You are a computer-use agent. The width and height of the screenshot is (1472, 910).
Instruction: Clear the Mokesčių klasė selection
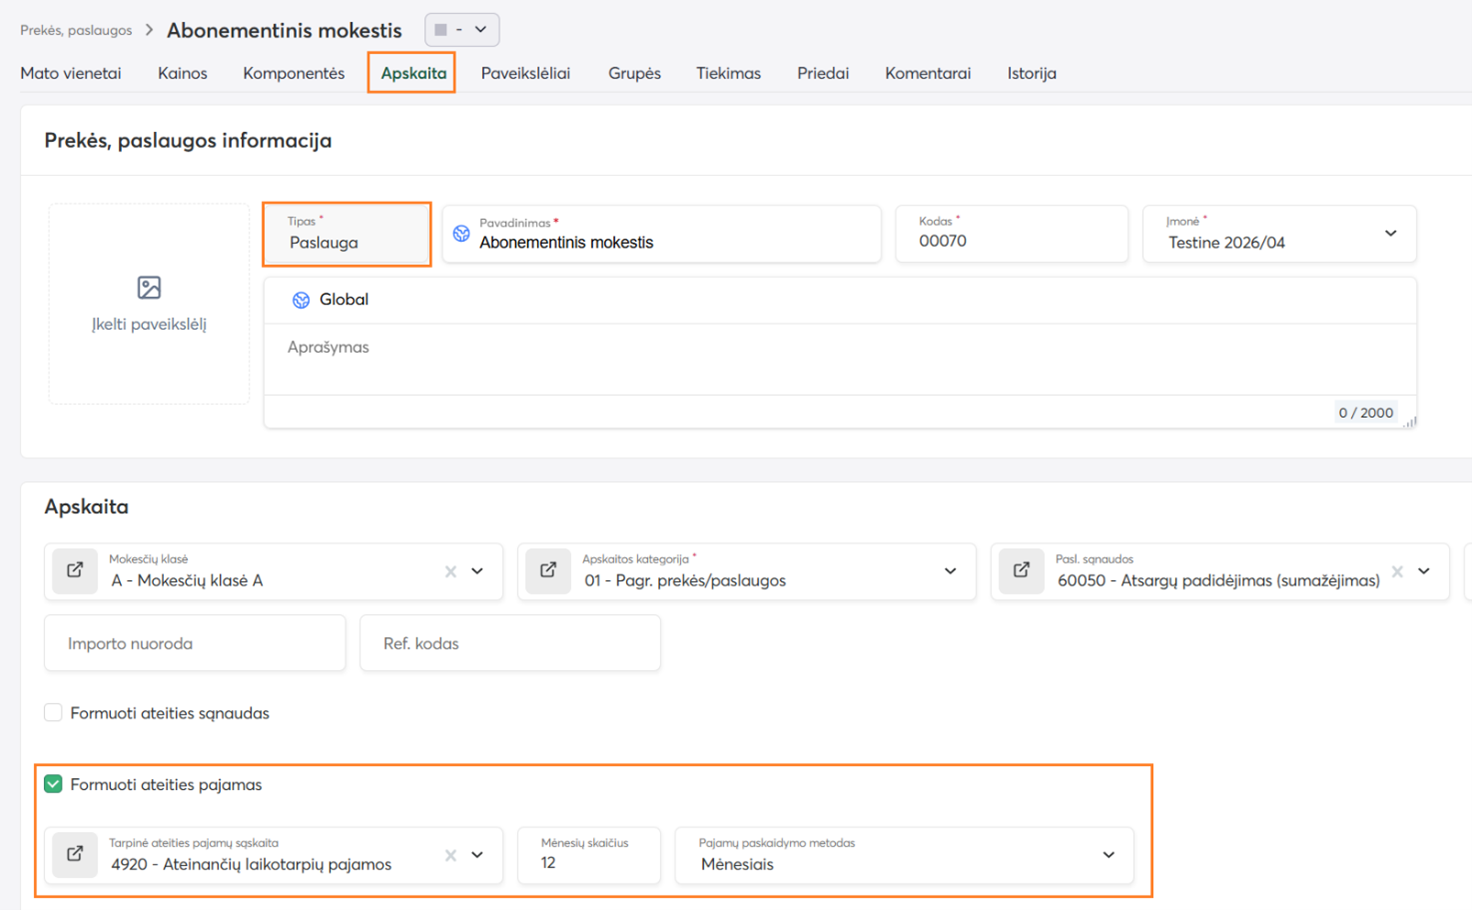pos(450,572)
